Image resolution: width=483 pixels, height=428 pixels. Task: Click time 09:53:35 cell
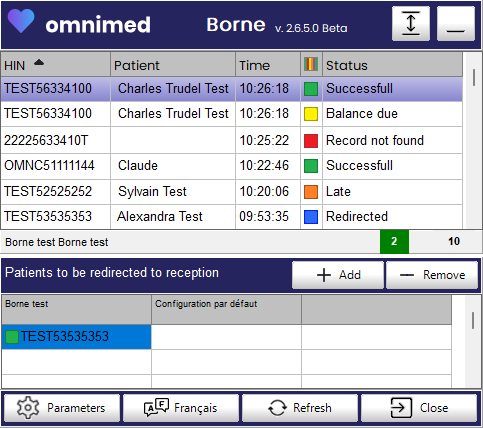pos(268,217)
